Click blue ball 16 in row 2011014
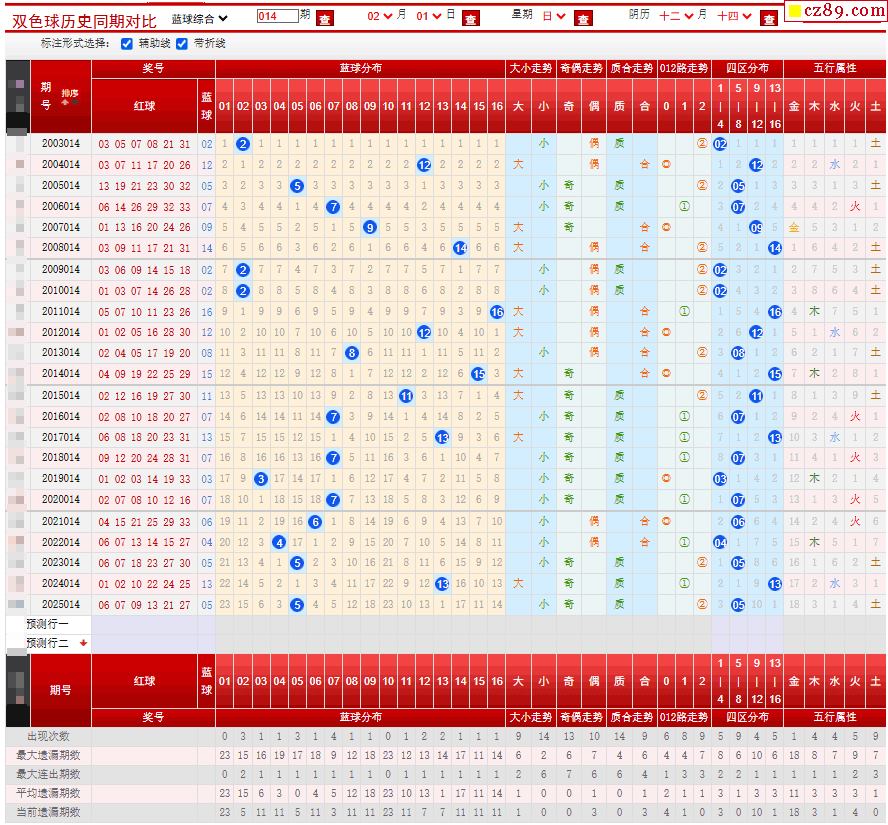Image resolution: width=888 pixels, height=825 pixels. [x=497, y=311]
